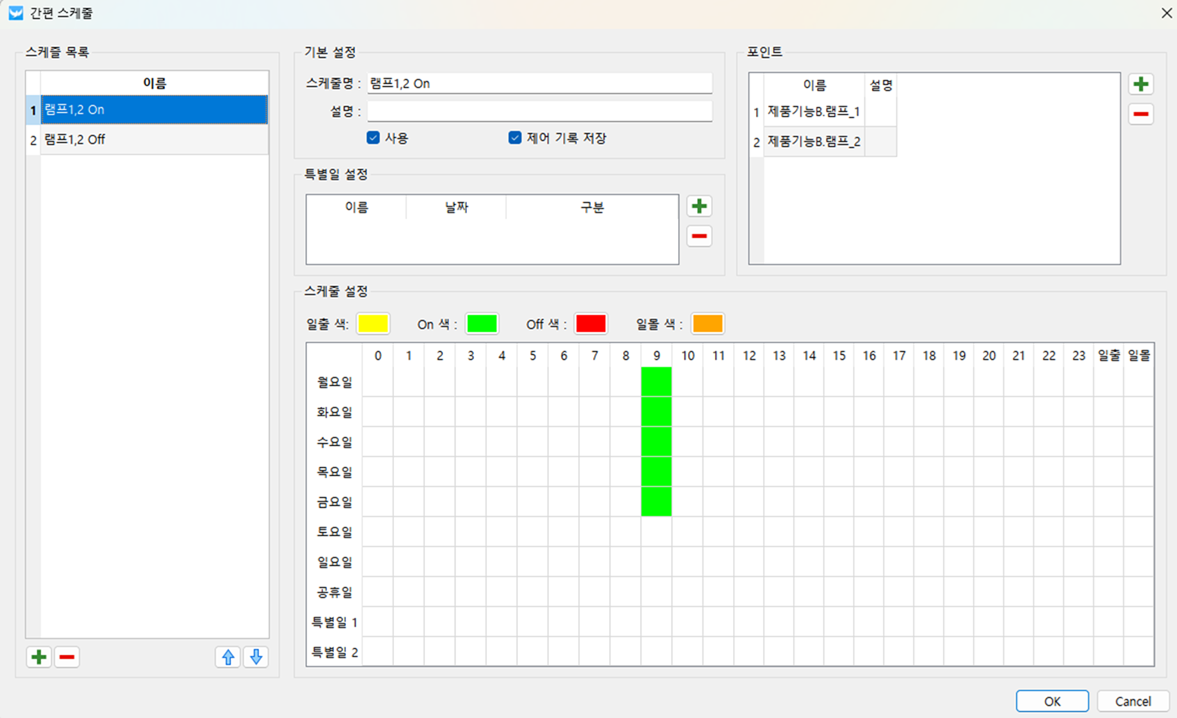Click the empty 설명 input field
The image size is (1177, 718).
539,112
